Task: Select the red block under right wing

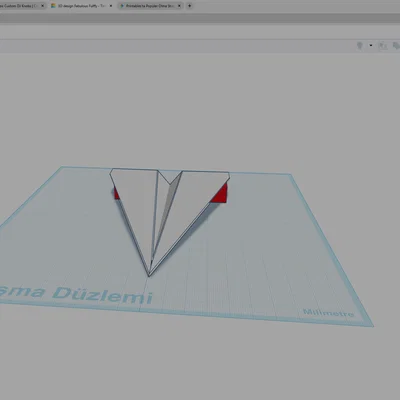Action: point(222,196)
